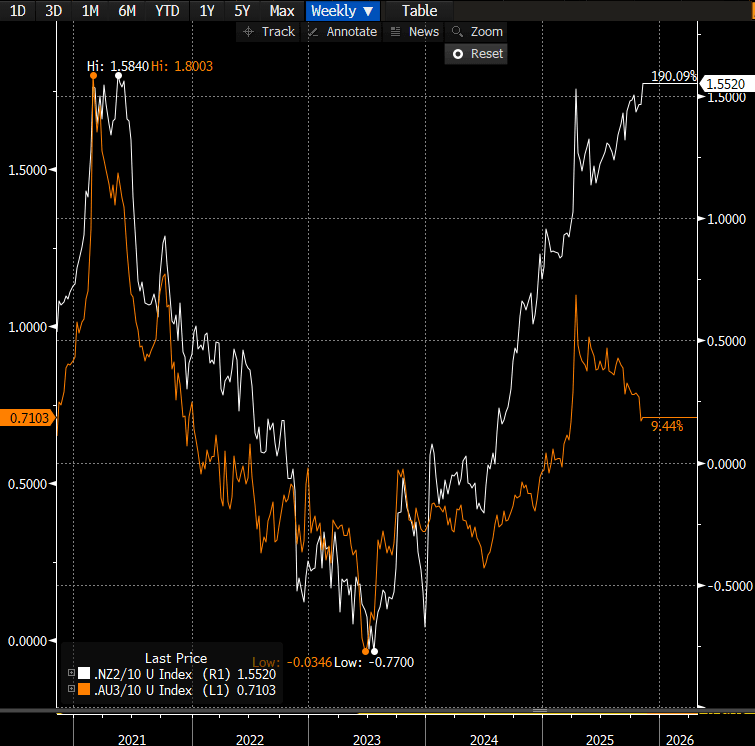Open the Weekly periodicity dropdown
The width and height of the screenshot is (755, 746).
[x=342, y=11]
